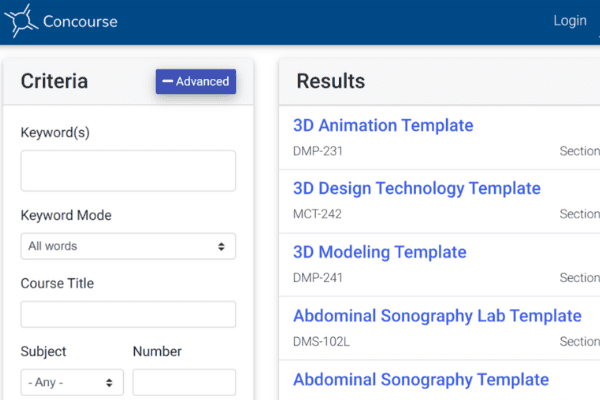Click the MCT-242 course code
This screenshot has width=600, height=400.
point(318,214)
